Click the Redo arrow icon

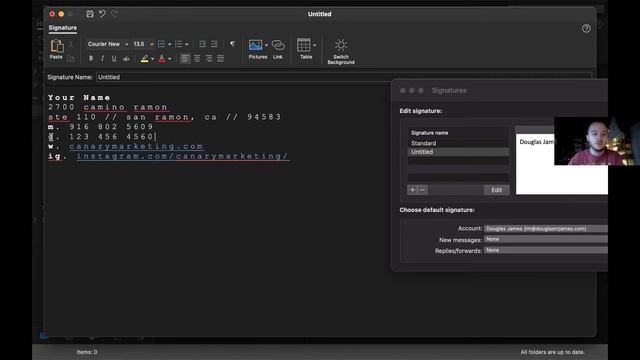coord(114,14)
